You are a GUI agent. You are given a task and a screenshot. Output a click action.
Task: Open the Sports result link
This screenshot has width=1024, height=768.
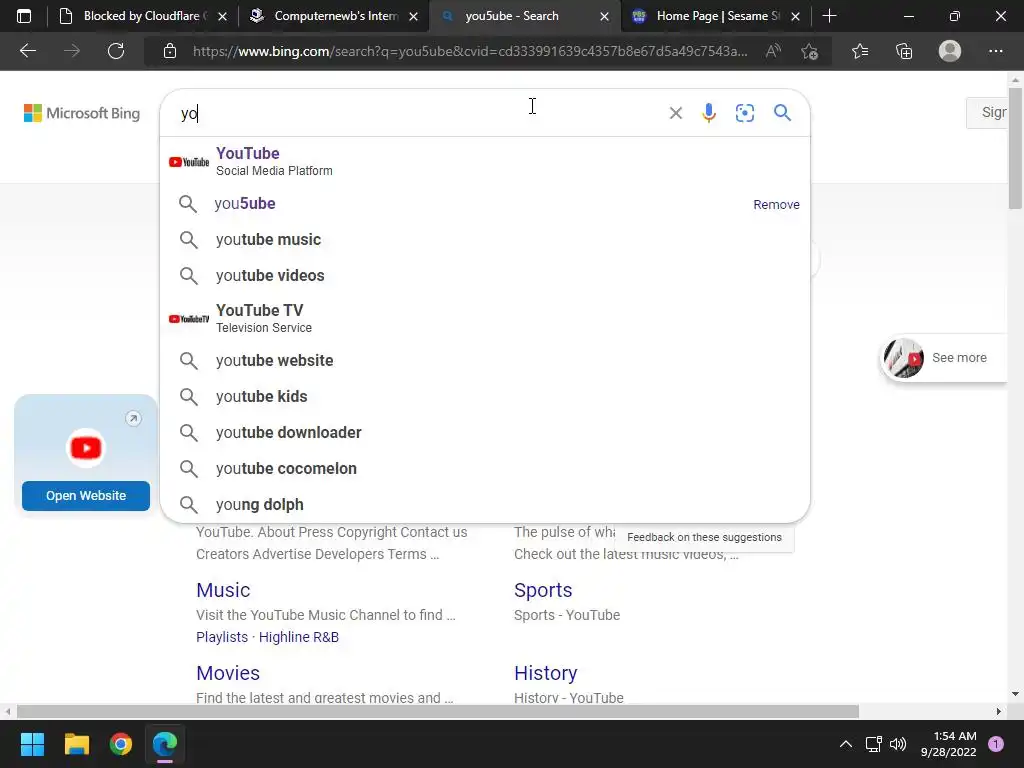pos(543,590)
